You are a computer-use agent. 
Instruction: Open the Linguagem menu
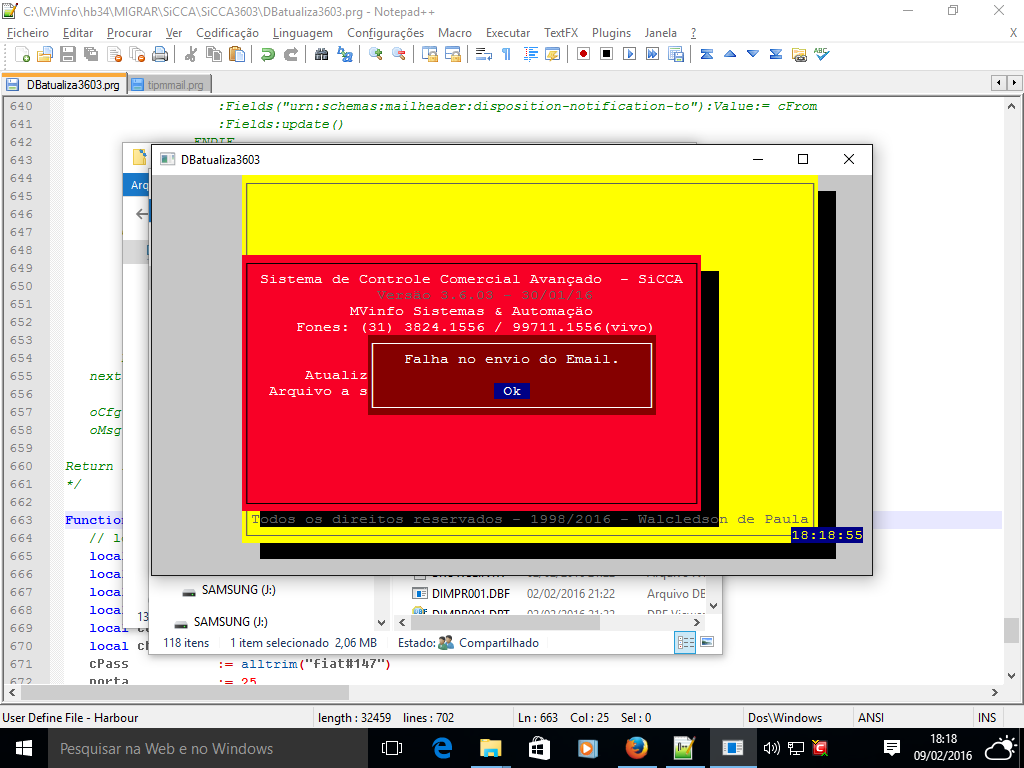click(302, 33)
